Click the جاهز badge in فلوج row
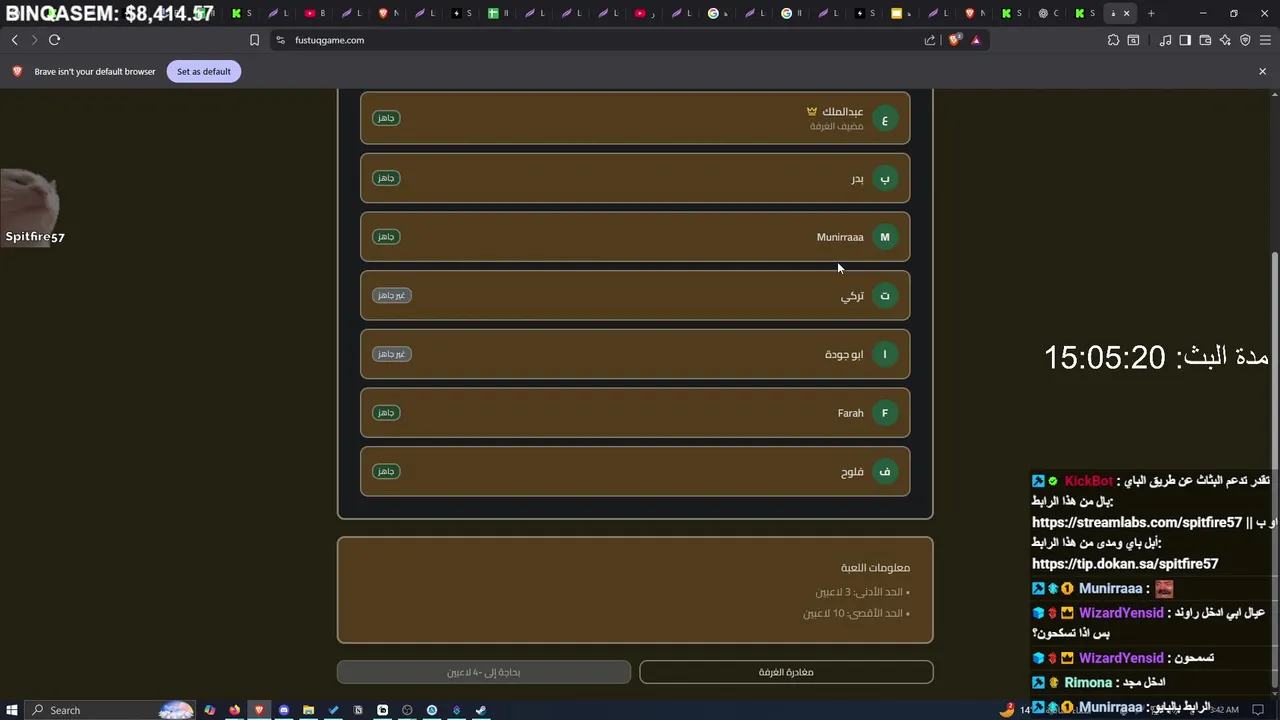This screenshot has width=1280, height=720. click(386, 471)
